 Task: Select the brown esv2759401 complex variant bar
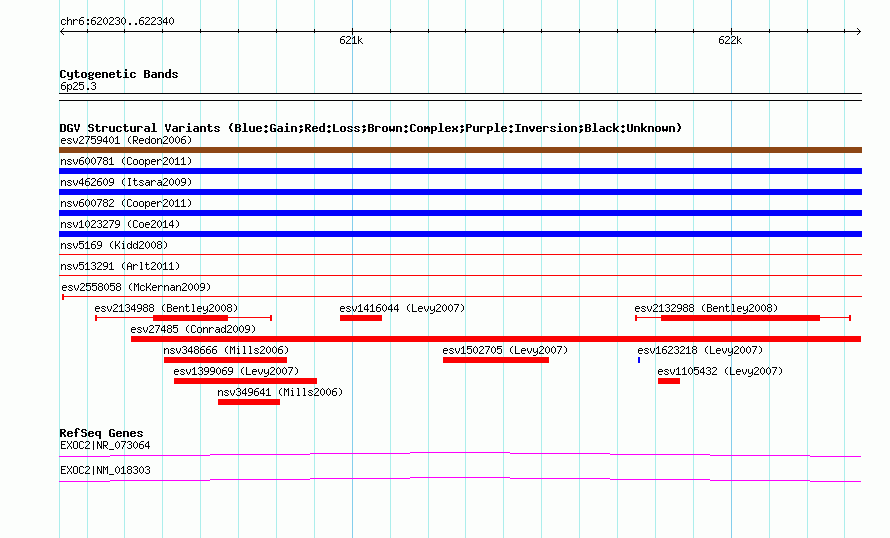tap(460, 150)
